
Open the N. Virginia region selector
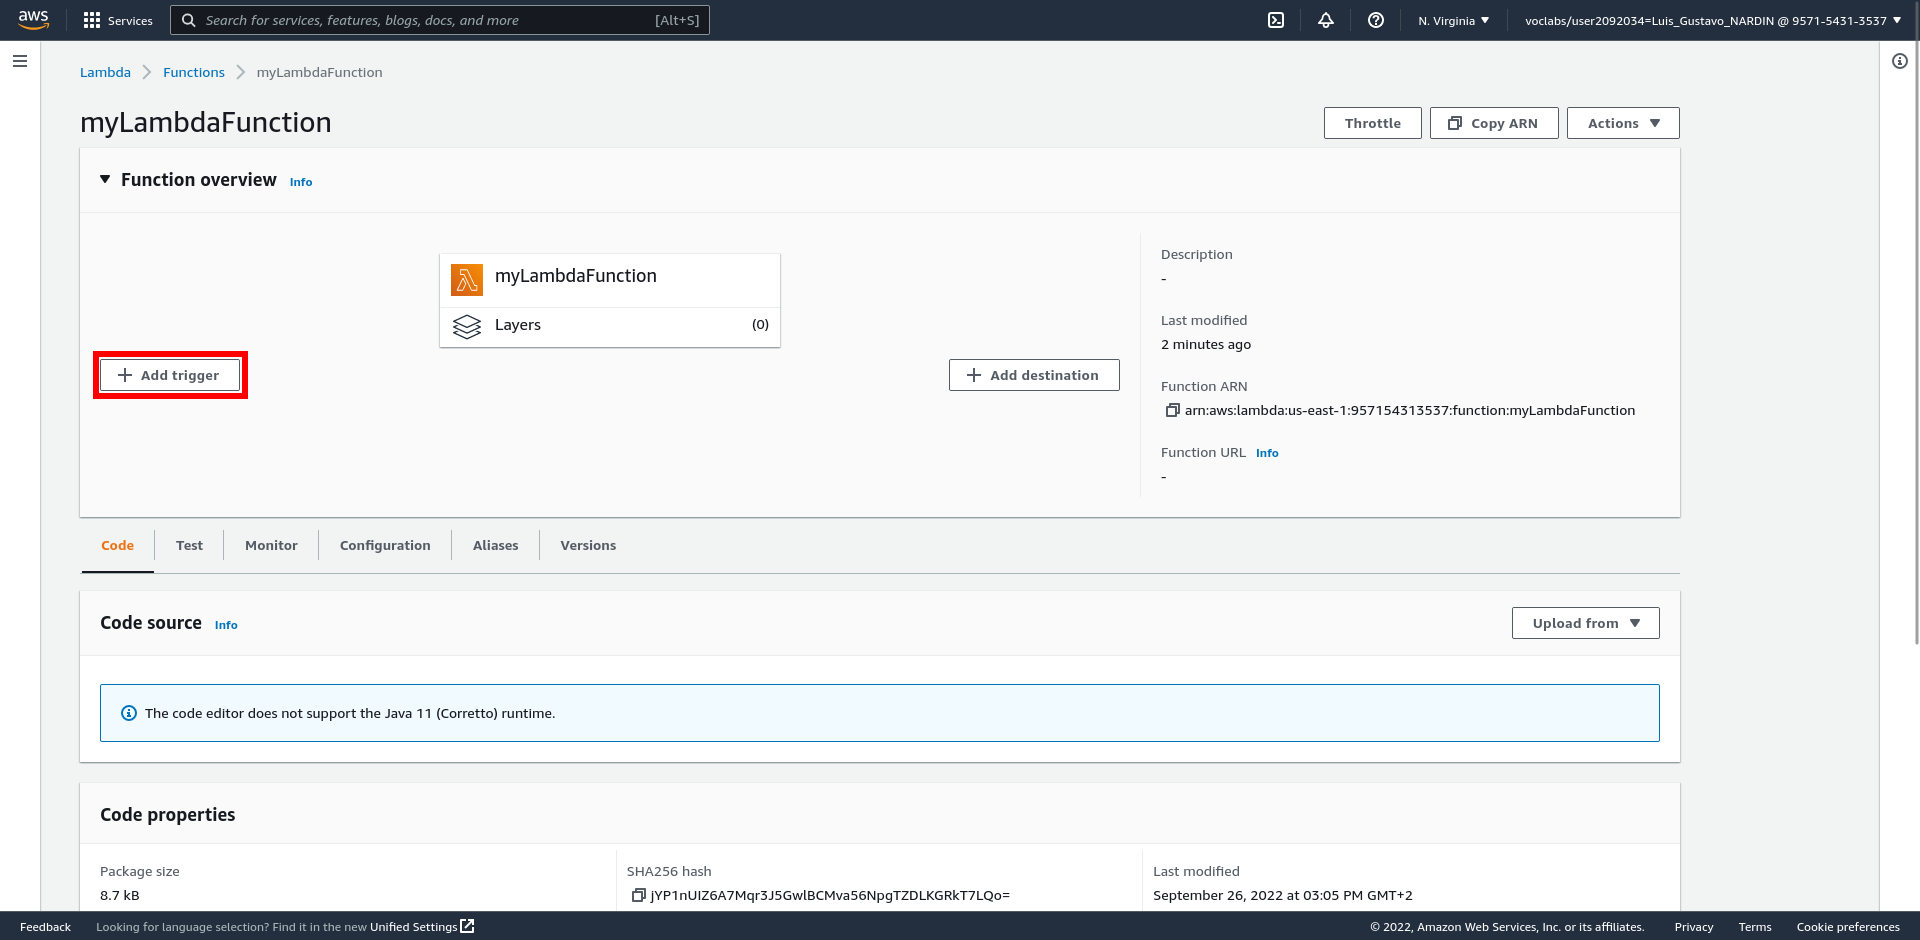1453,20
